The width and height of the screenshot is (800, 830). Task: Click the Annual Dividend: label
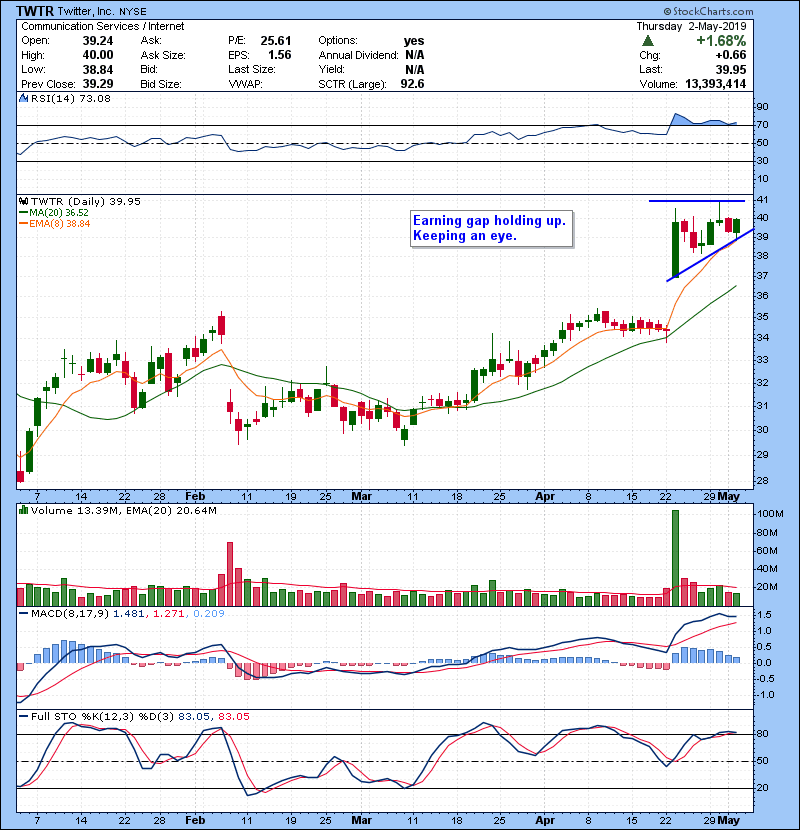(358, 55)
